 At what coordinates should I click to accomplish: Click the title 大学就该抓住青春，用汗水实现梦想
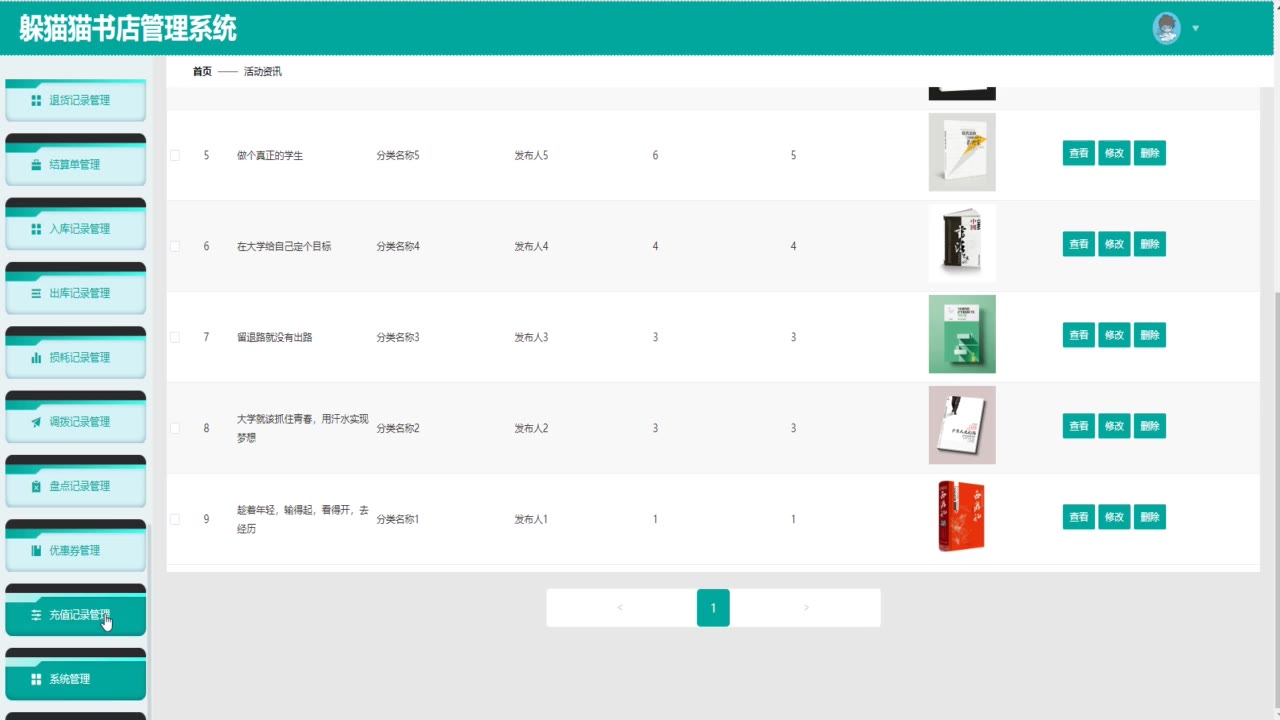[303, 428]
